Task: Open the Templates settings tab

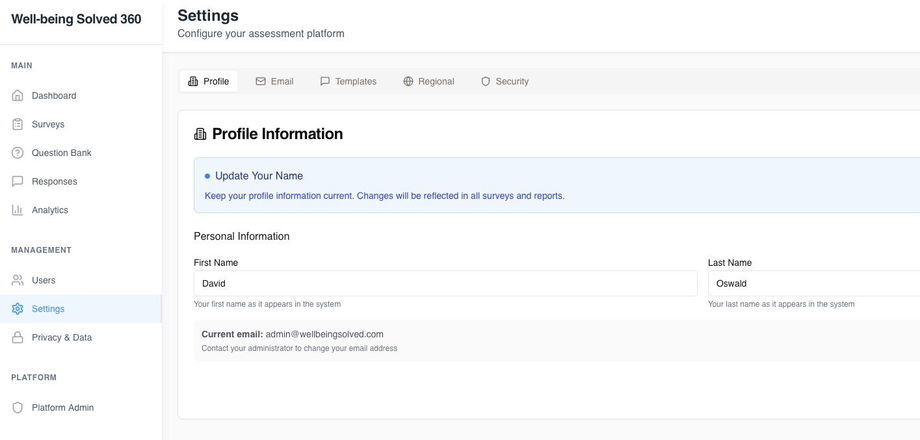Action: [x=348, y=81]
